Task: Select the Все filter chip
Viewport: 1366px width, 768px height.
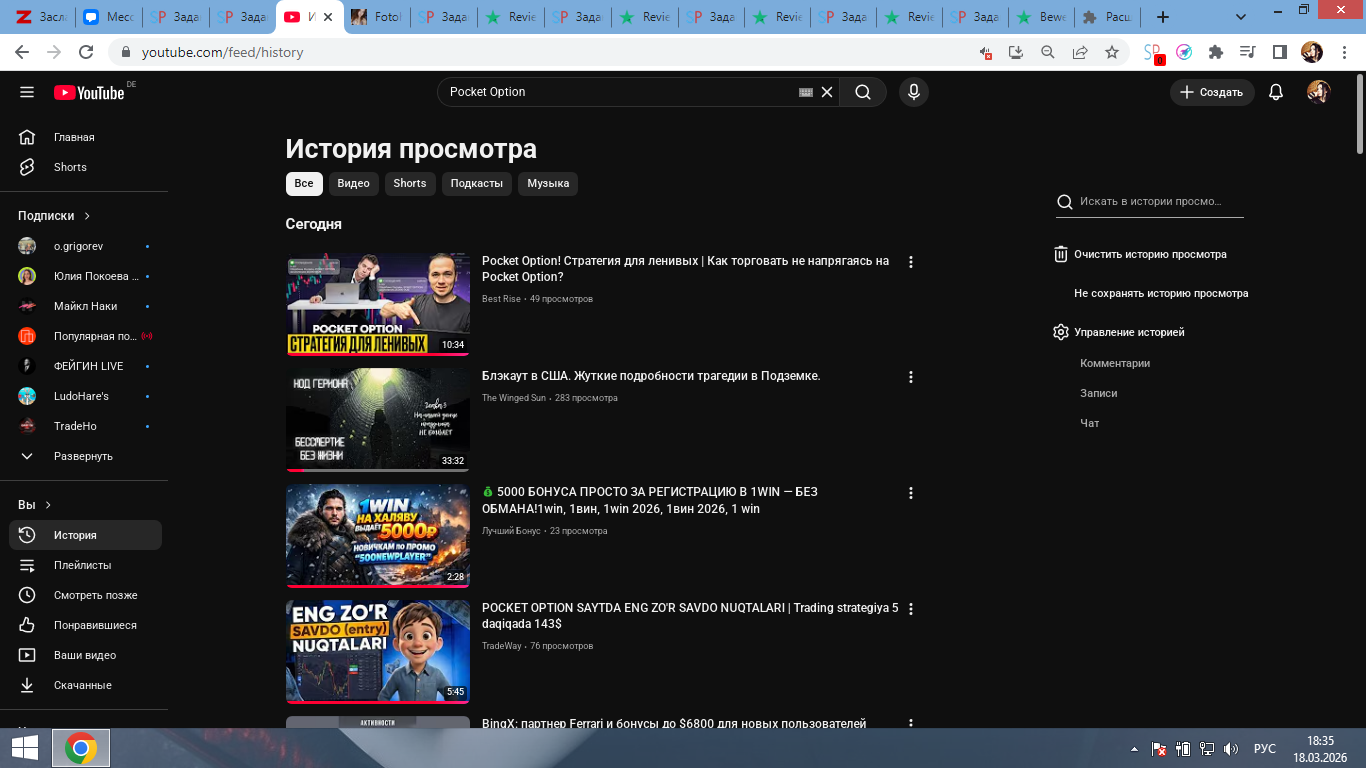Action: click(x=304, y=183)
